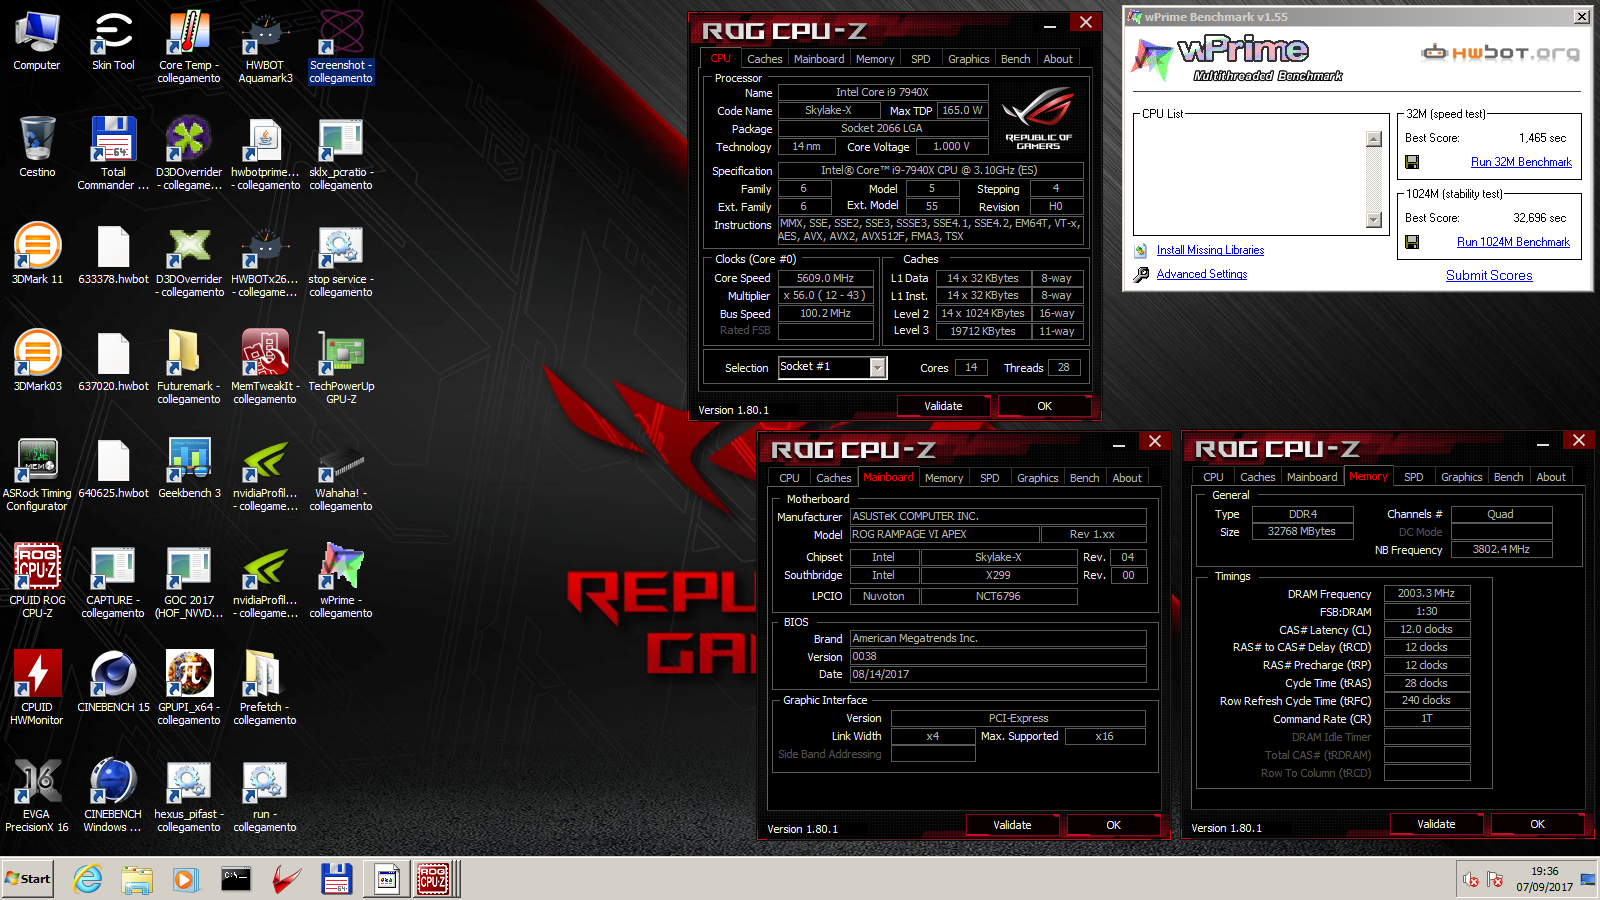Open the Skin Tool shortcut
This screenshot has height=900, width=1600.
coord(113,40)
